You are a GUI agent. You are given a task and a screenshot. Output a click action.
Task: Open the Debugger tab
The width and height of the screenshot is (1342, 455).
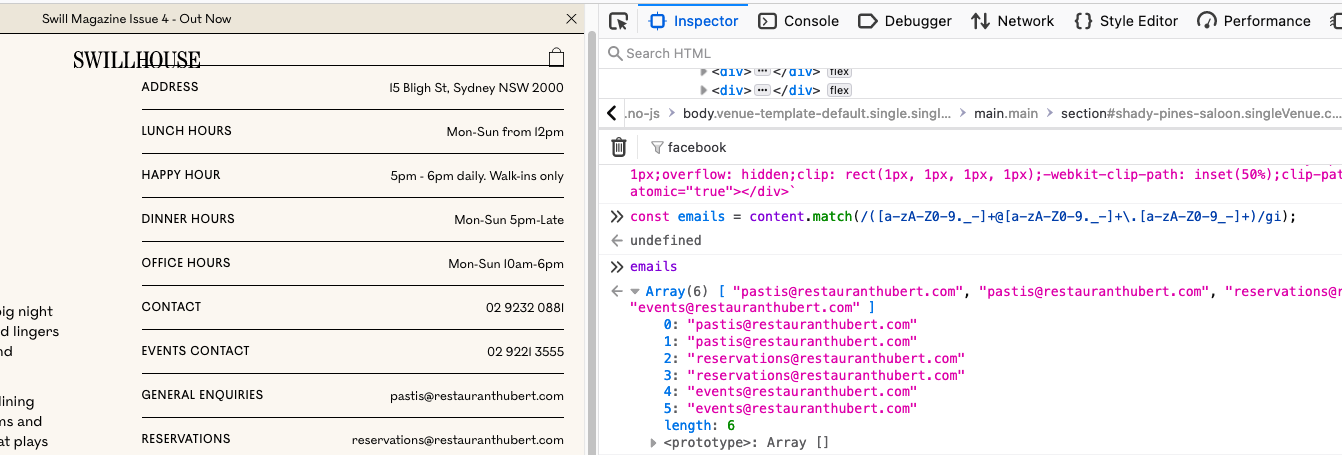click(x=905, y=21)
